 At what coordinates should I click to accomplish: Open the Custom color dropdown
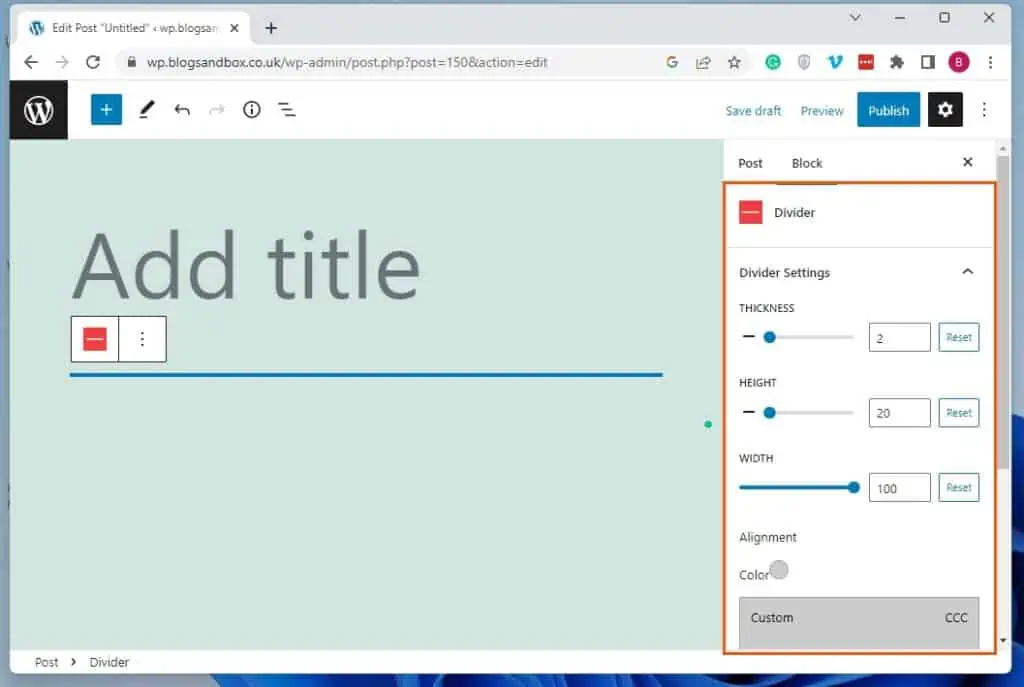click(x=858, y=618)
